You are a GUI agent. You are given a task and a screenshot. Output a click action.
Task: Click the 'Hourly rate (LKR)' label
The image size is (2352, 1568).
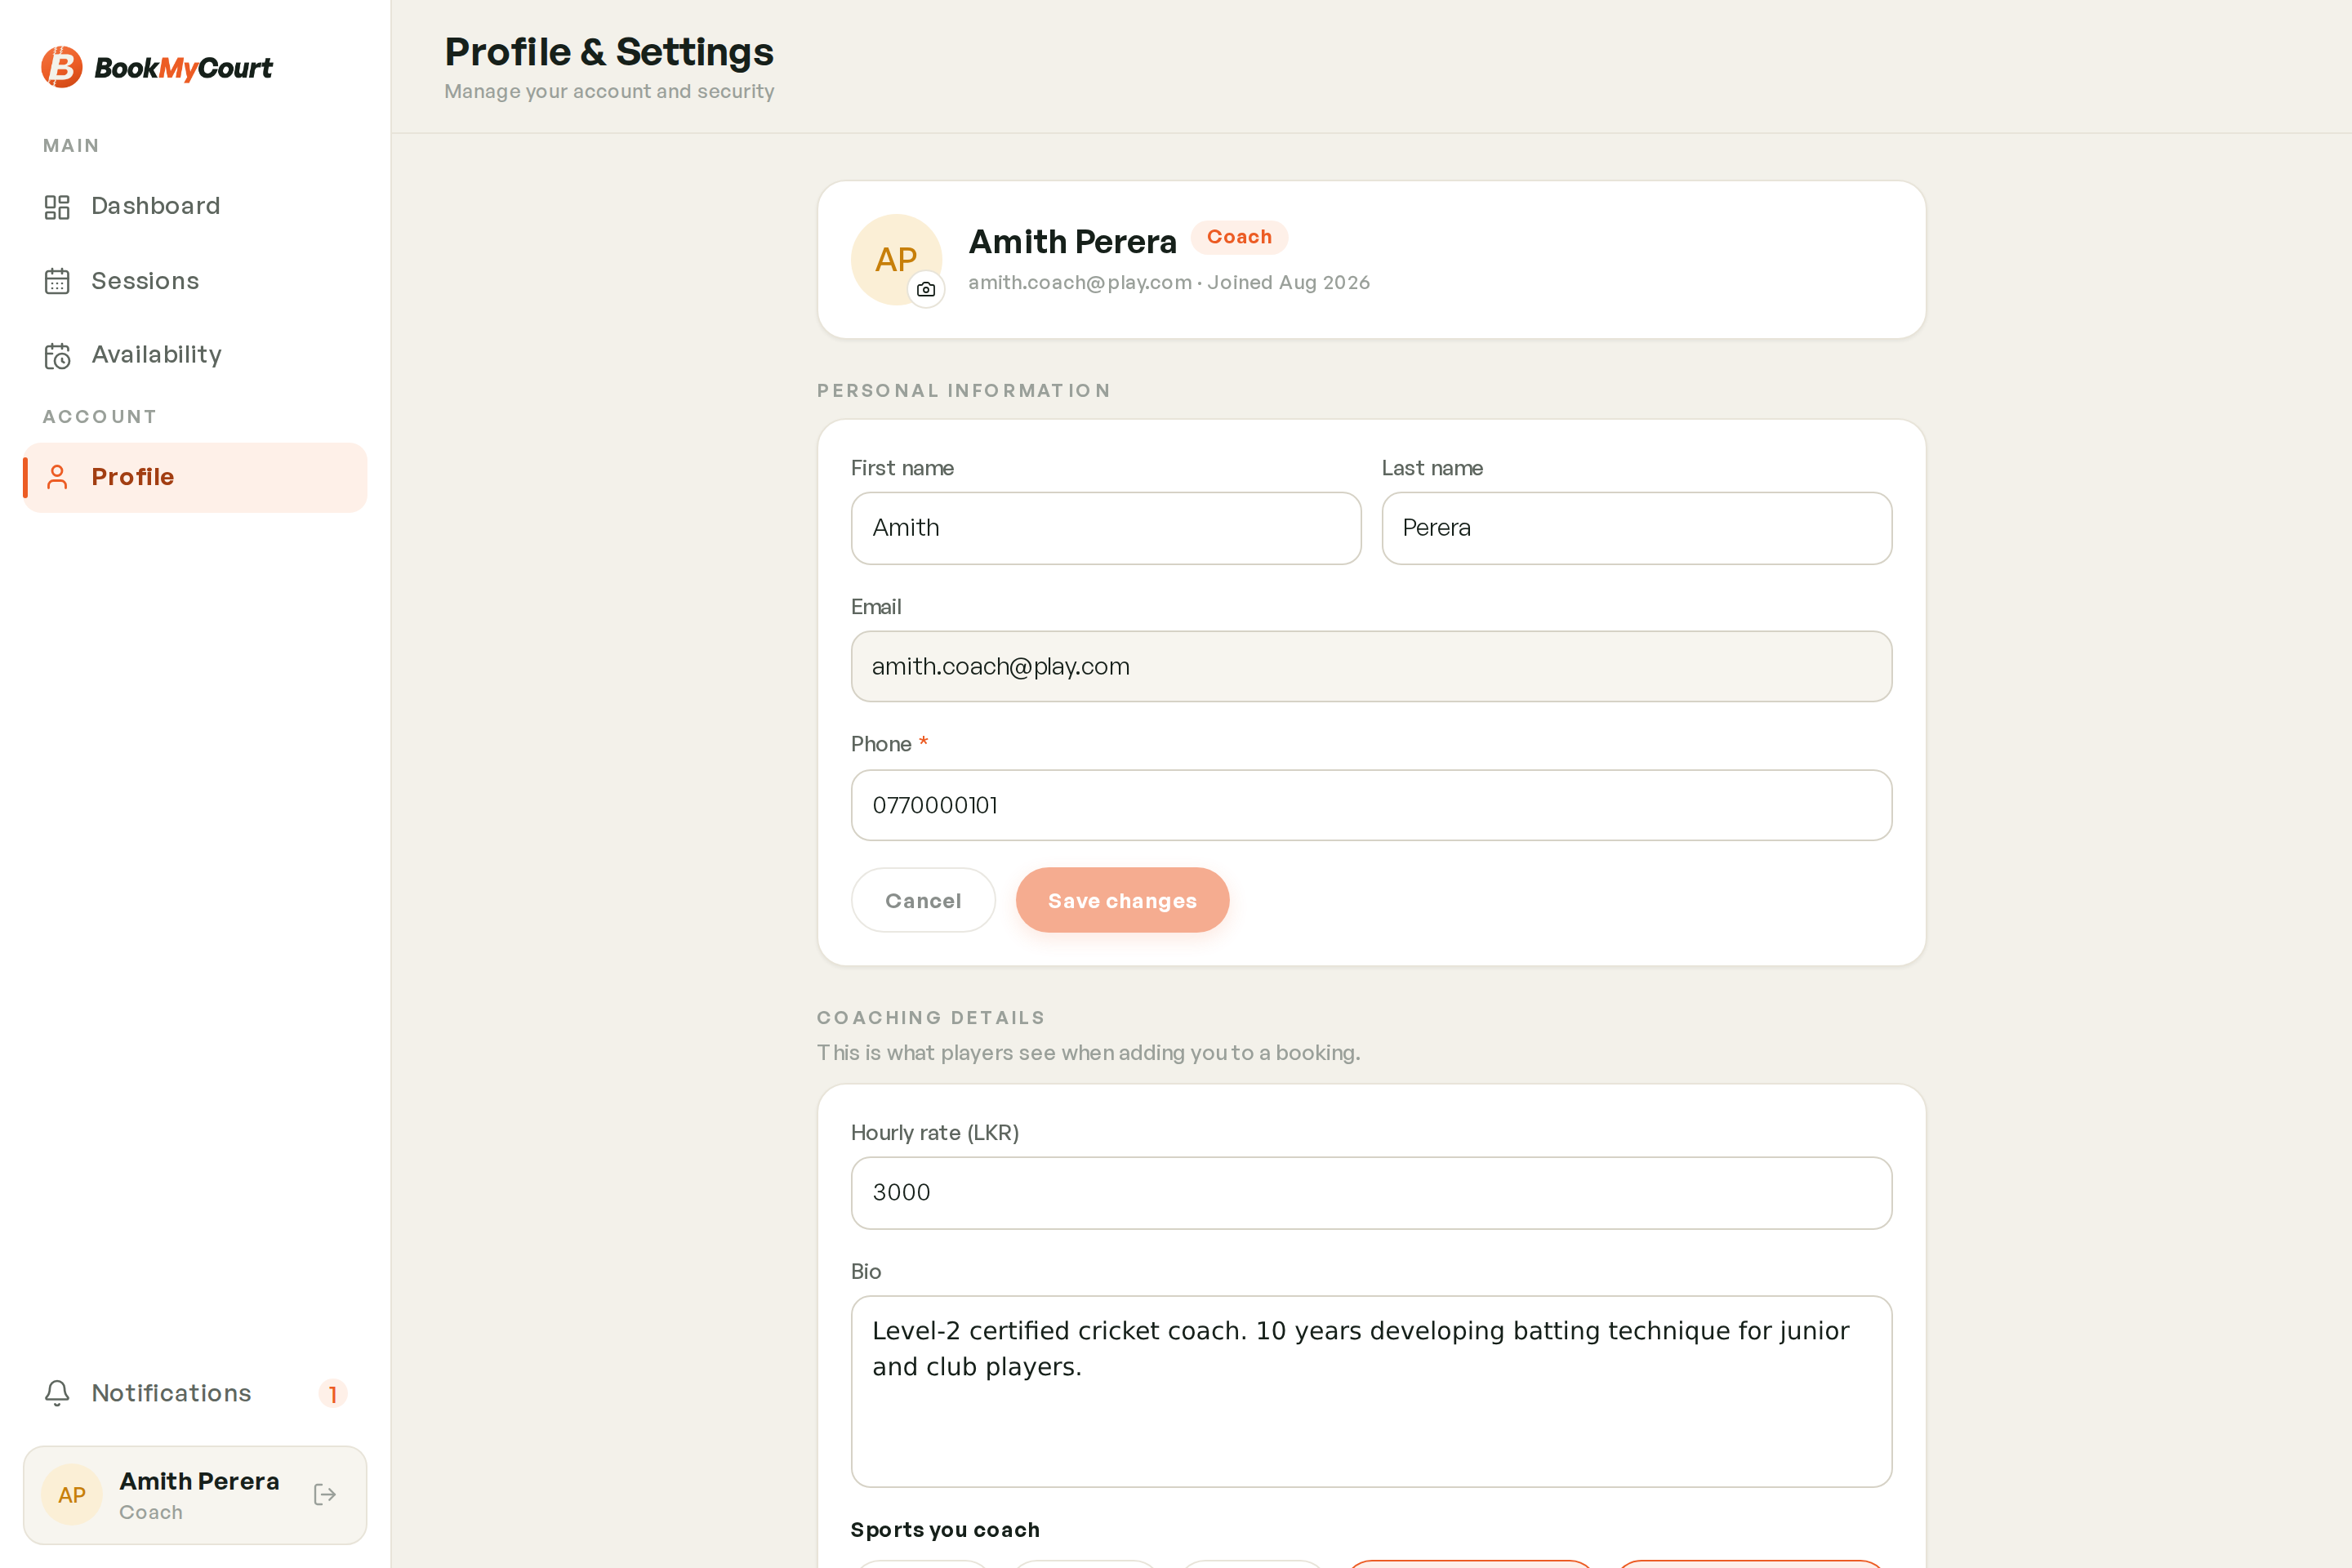[935, 1133]
